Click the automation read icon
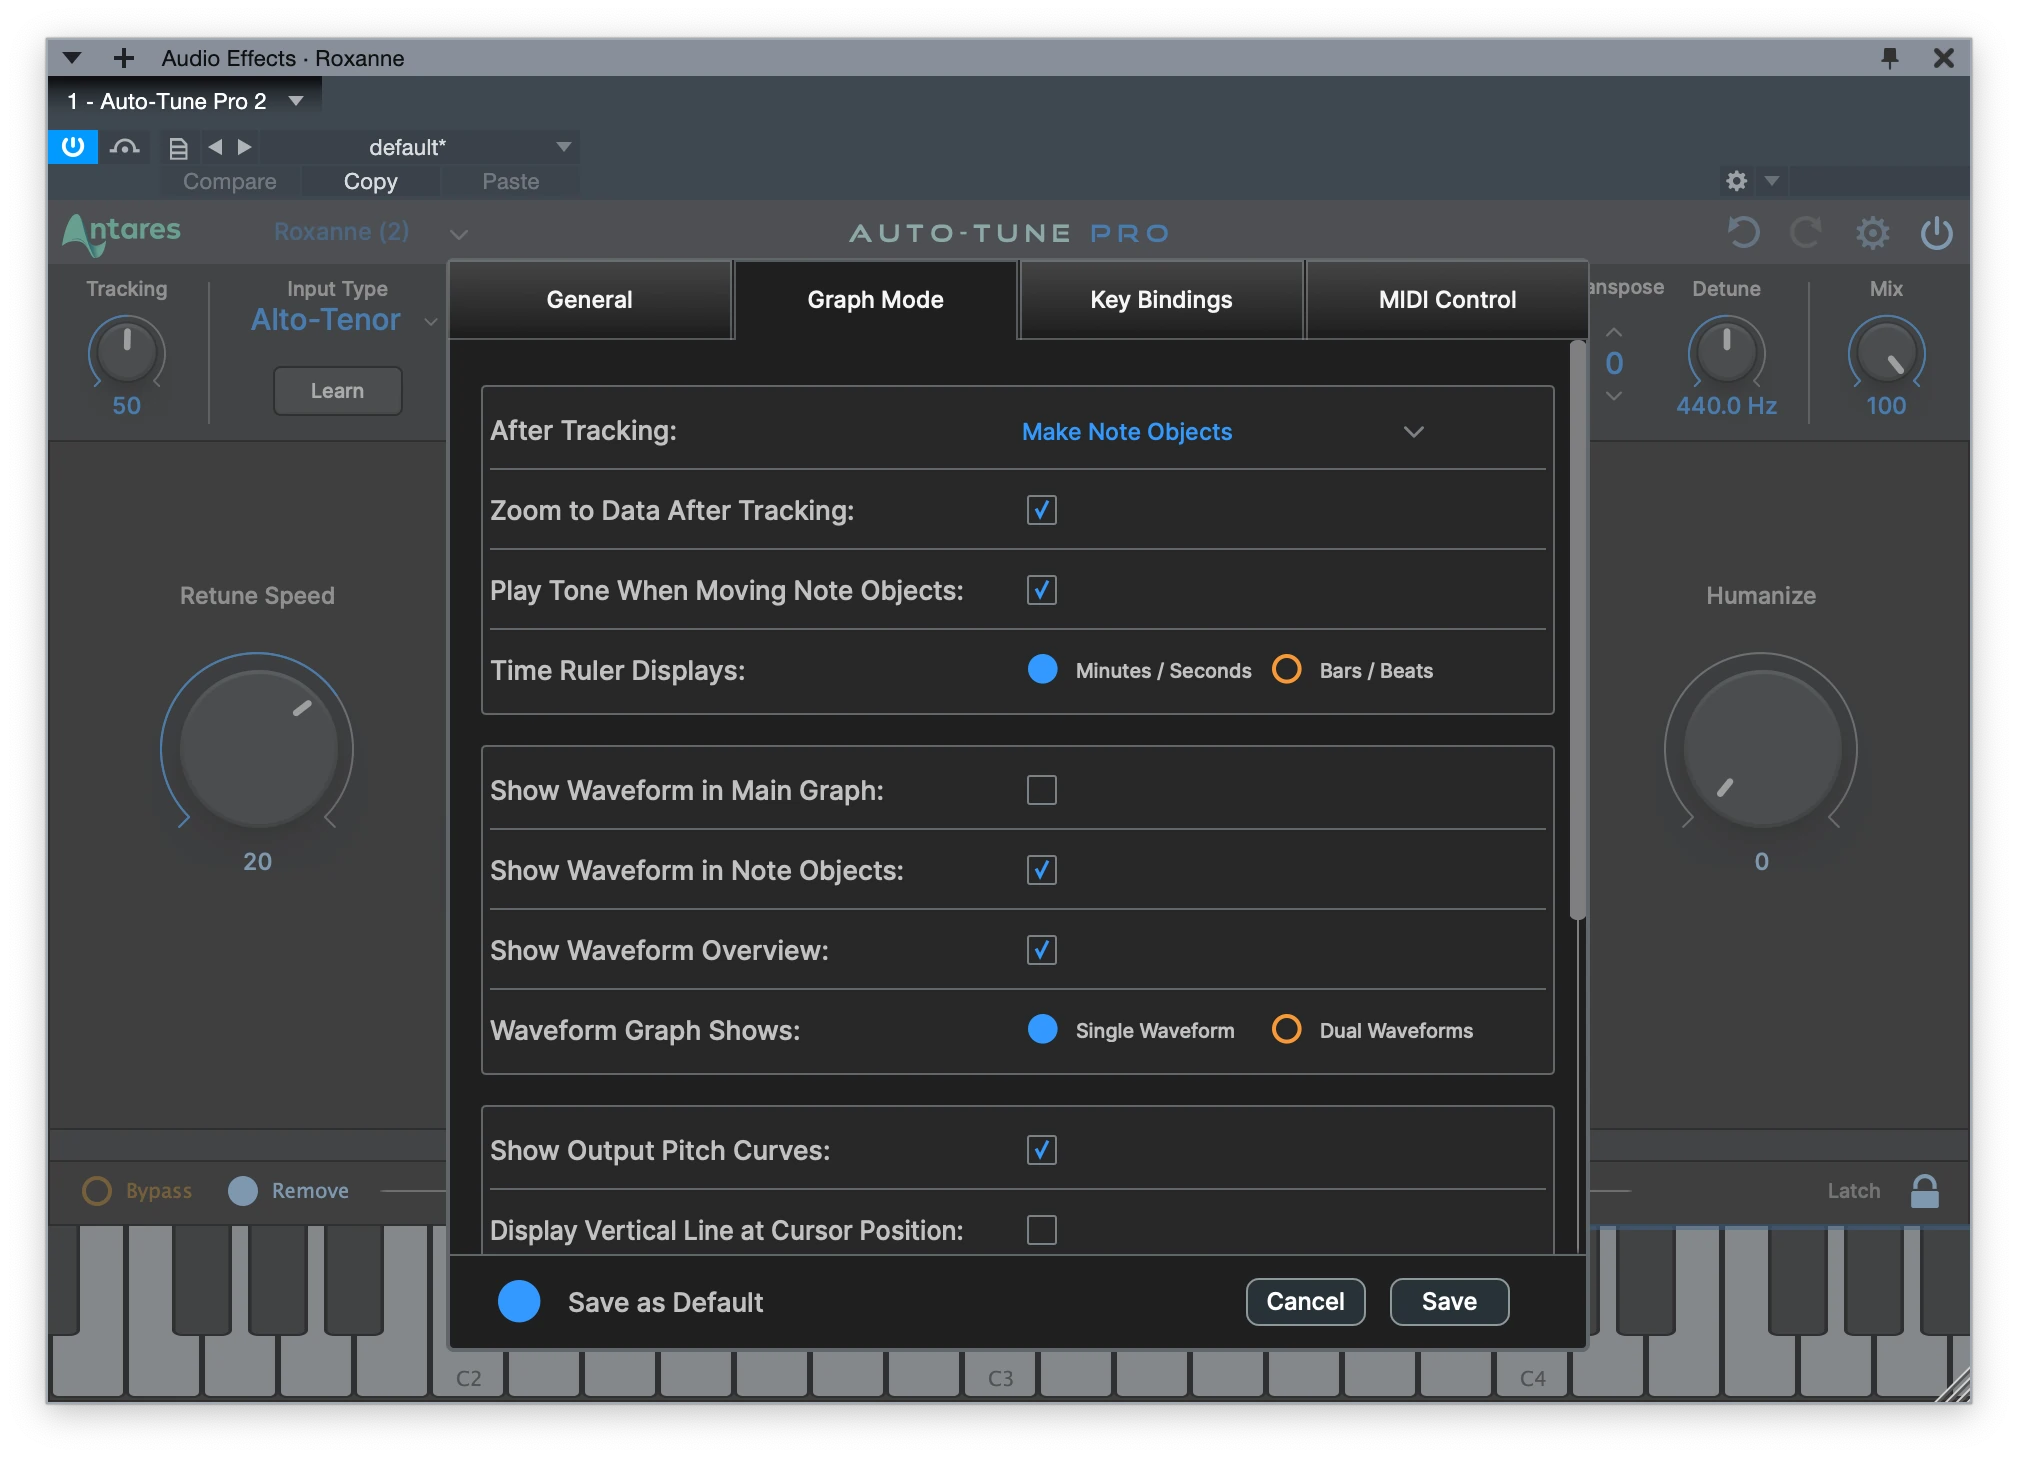 pyautogui.click(x=125, y=148)
